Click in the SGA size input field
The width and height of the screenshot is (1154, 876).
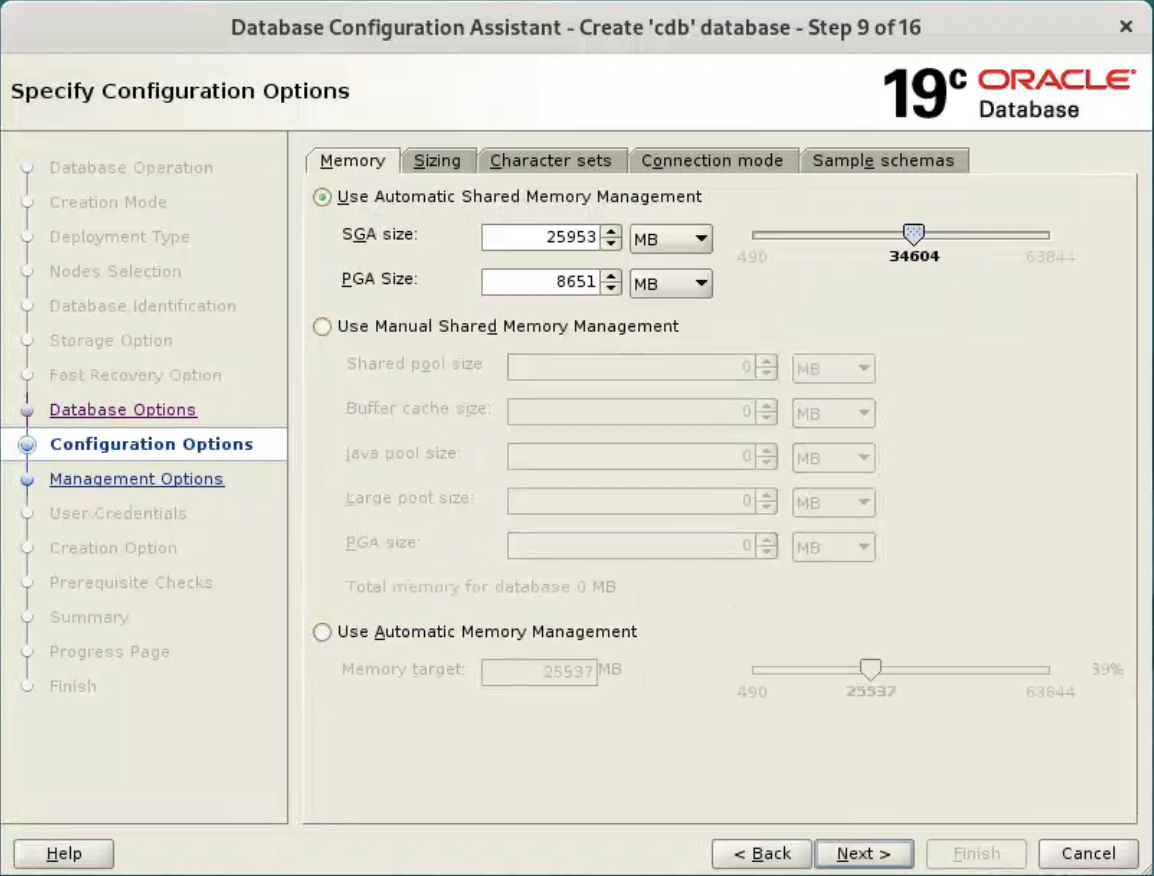(541, 237)
